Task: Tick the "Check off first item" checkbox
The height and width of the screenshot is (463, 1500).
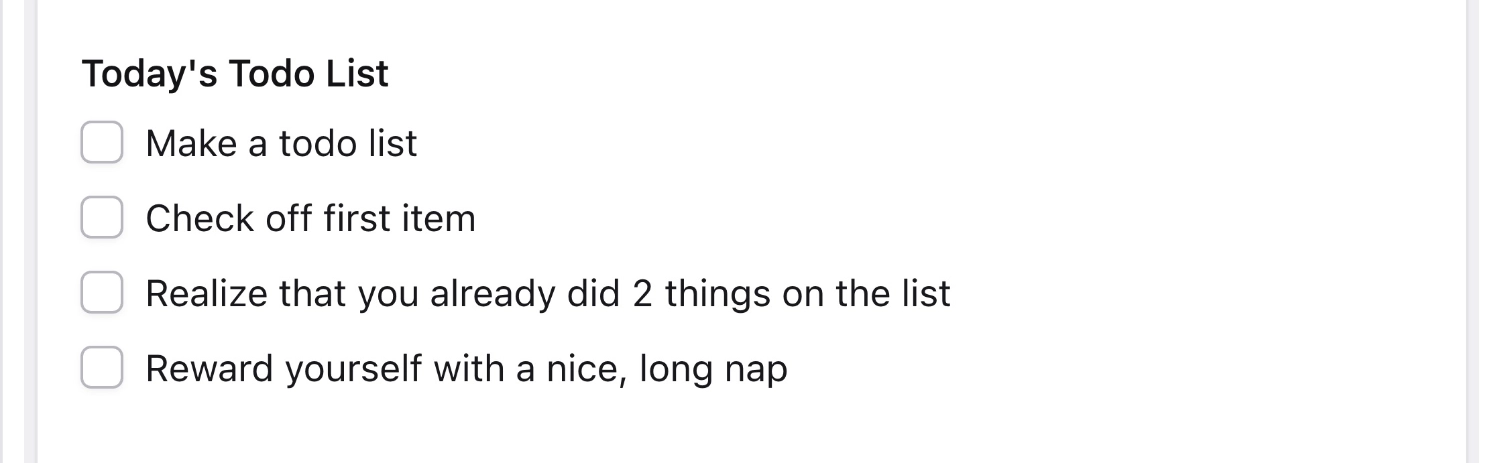Action: (x=101, y=218)
